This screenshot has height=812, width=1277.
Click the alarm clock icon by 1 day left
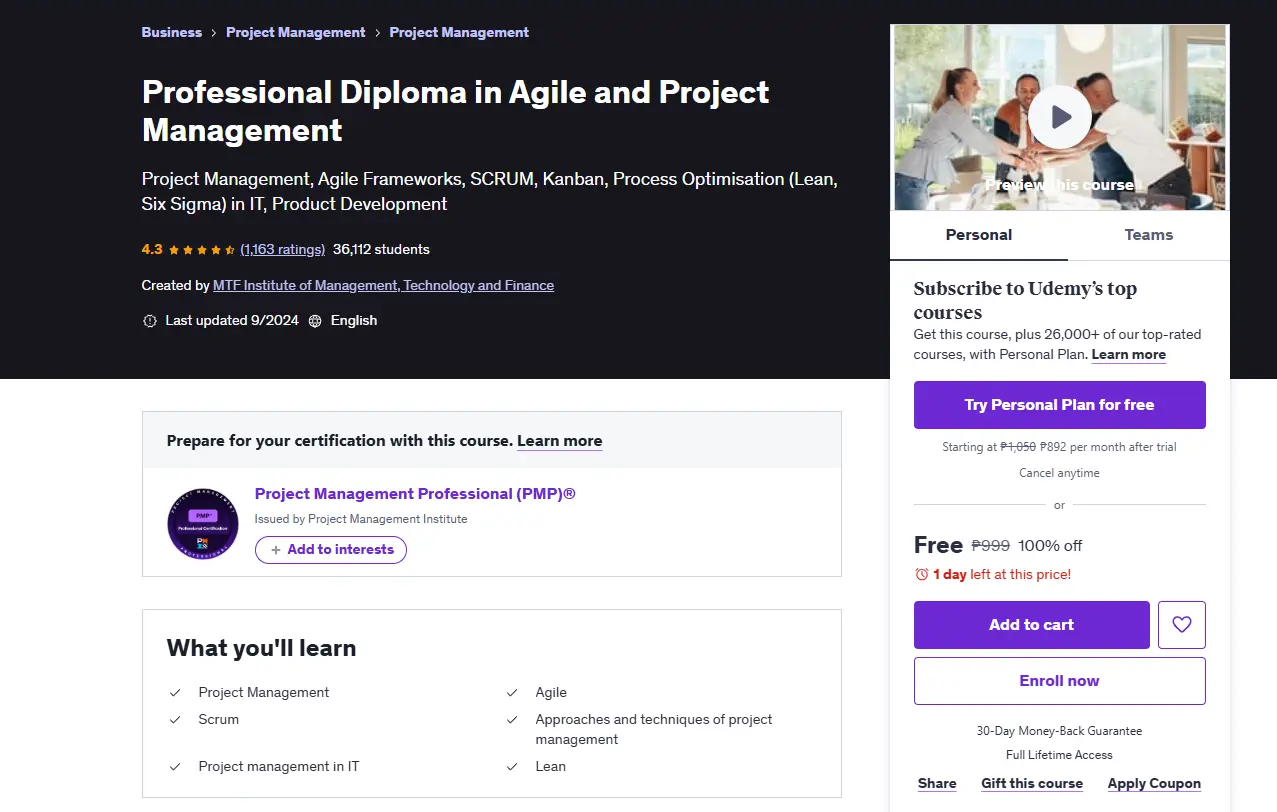pyautogui.click(x=922, y=574)
